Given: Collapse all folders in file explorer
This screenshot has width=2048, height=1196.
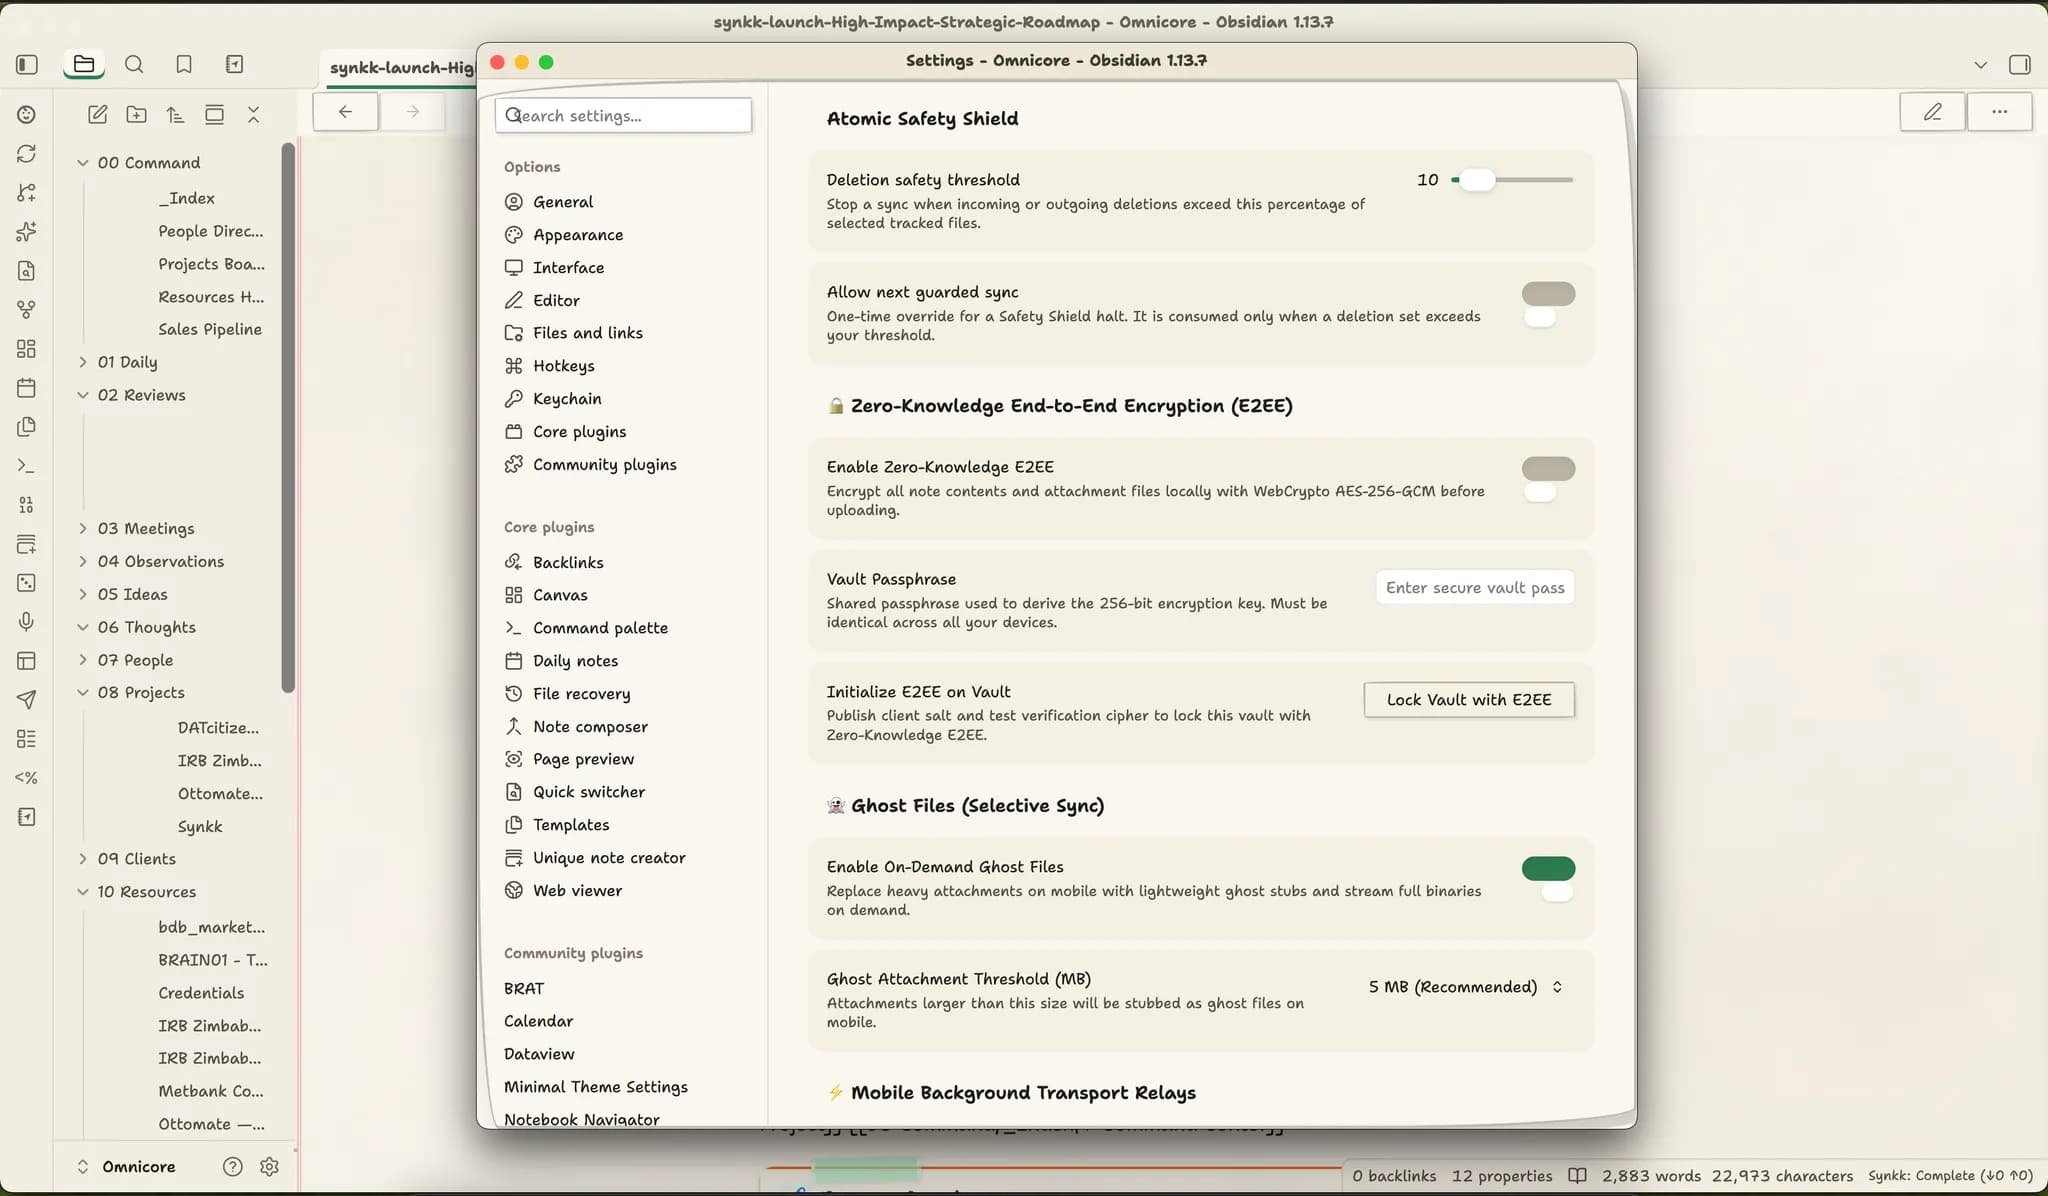Looking at the screenshot, I should (254, 115).
